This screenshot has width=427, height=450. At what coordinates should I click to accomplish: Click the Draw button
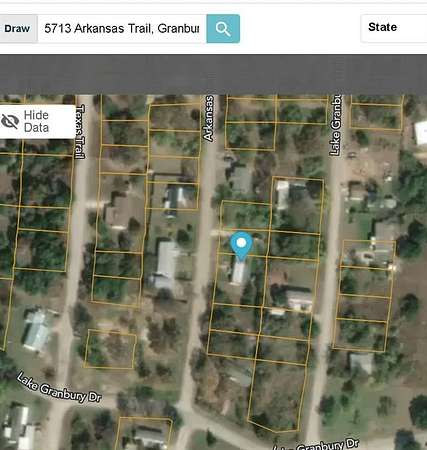pyautogui.click(x=17, y=29)
